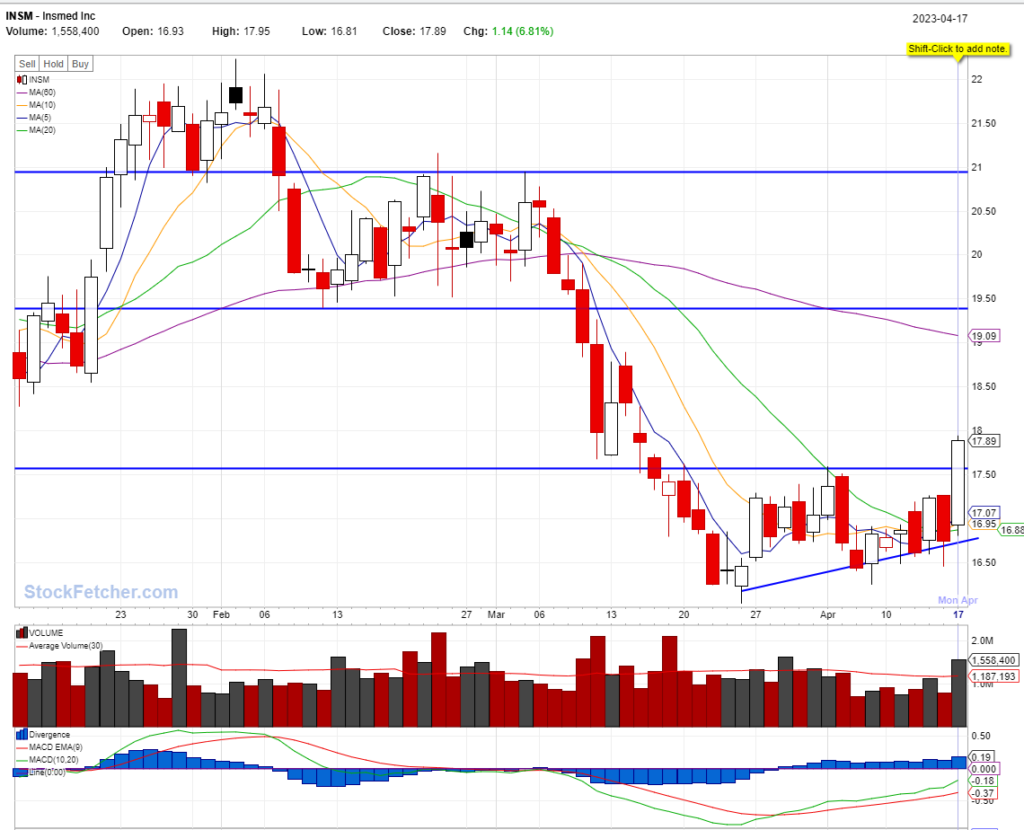Image resolution: width=1024 pixels, height=830 pixels.
Task: Click the Hold button
Action: [x=53, y=63]
